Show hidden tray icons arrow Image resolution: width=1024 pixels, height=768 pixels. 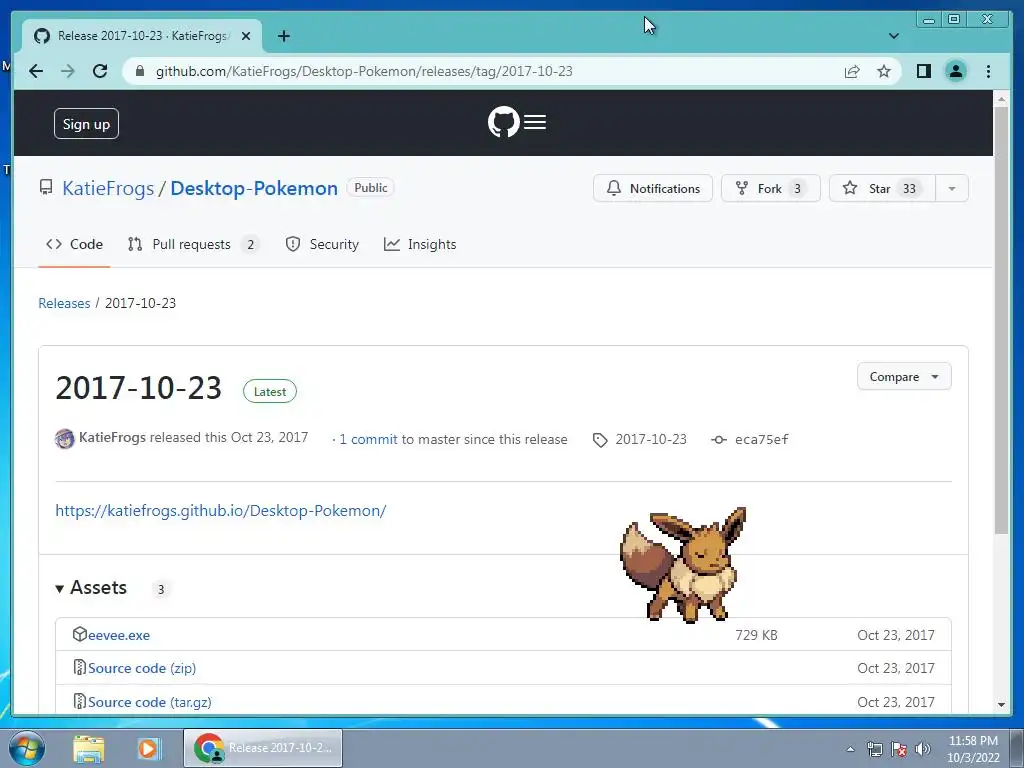[x=850, y=749]
